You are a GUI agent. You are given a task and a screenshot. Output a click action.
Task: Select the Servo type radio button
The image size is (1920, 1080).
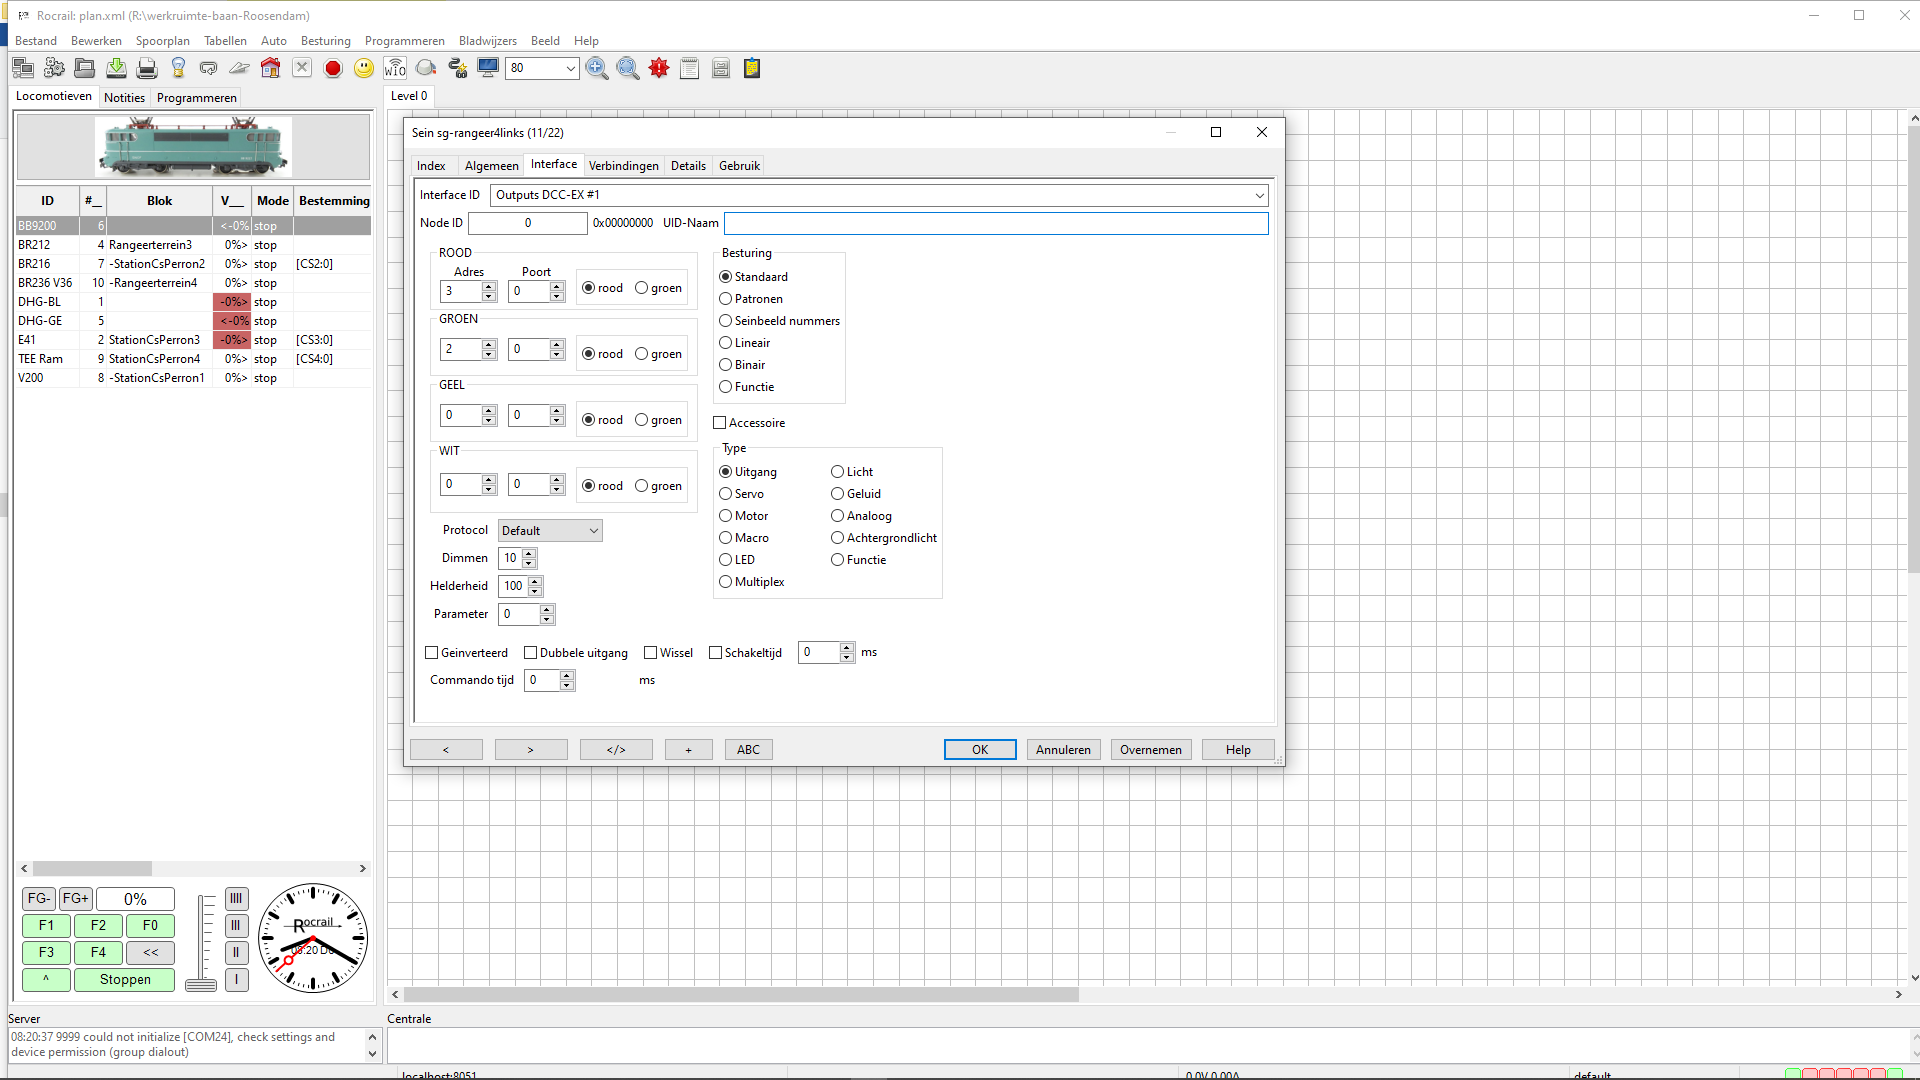(726, 494)
